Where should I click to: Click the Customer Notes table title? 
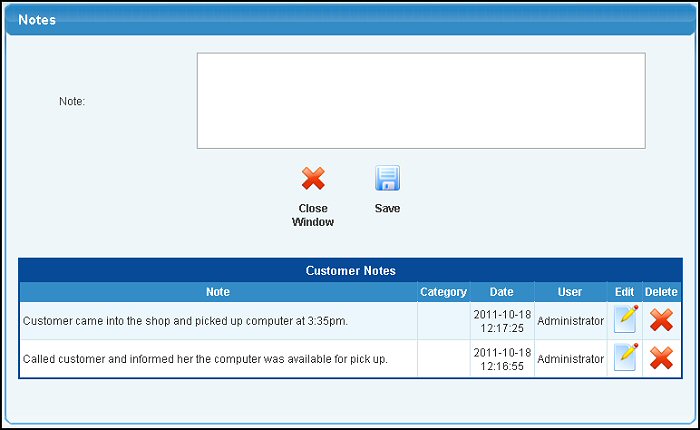[x=350, y=271]
